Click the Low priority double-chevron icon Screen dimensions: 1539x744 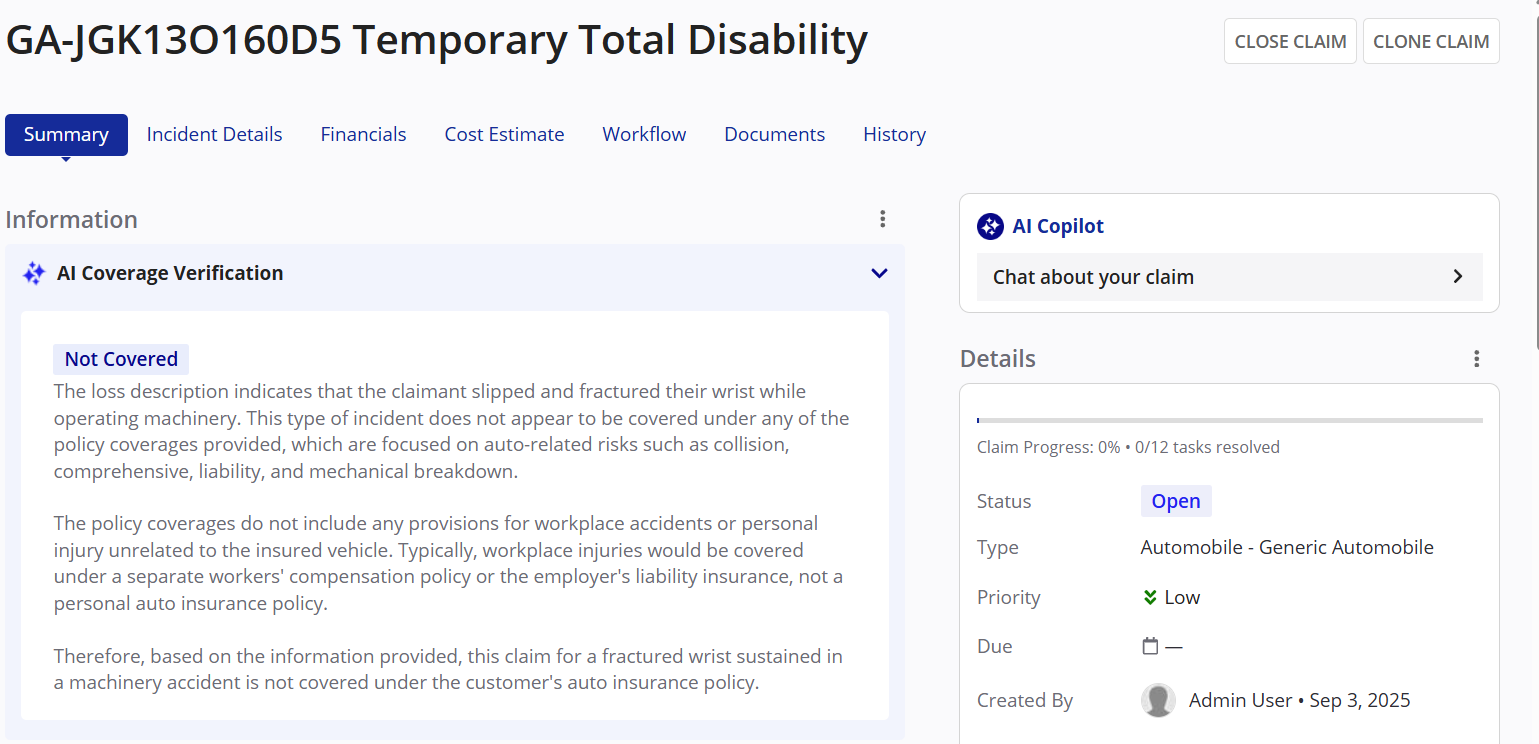tap(1150, 597)
